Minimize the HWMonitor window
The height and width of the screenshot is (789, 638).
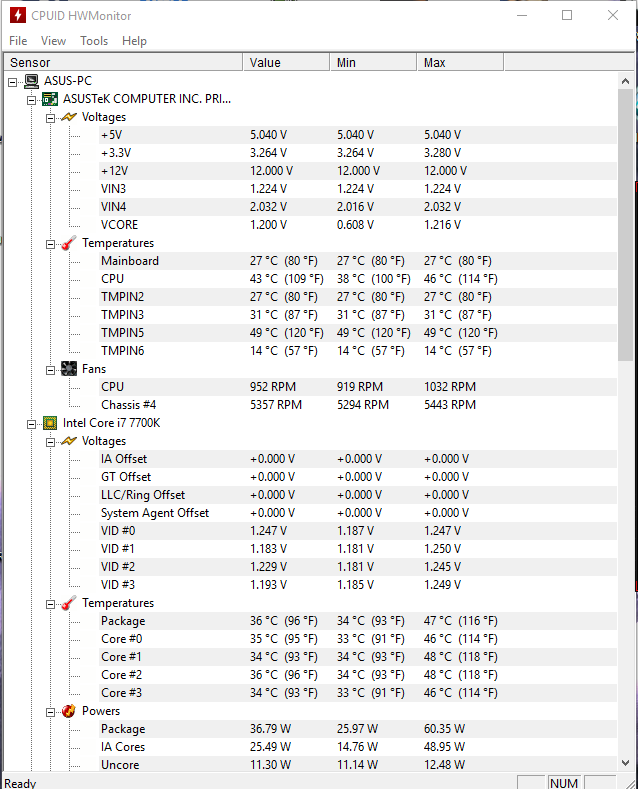click(522, 15)
